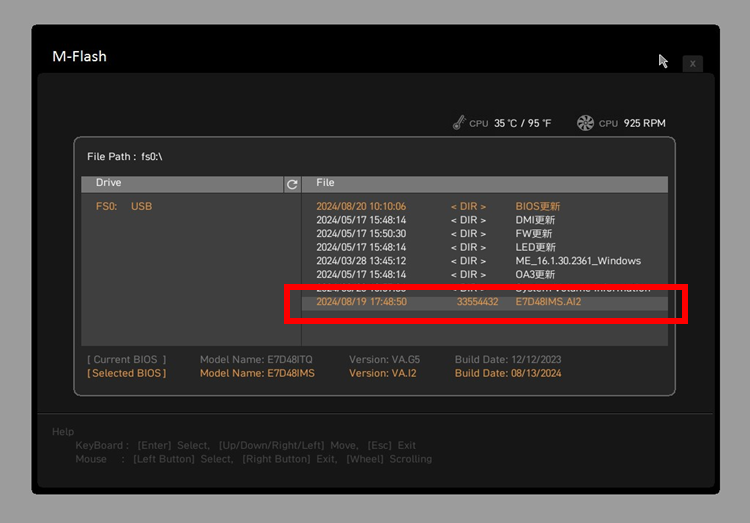Screen dimensions: 750x523
Task: Click the < DIR > marker of BIOS更新
Action: pyautogui.click(x=468, y=206)
